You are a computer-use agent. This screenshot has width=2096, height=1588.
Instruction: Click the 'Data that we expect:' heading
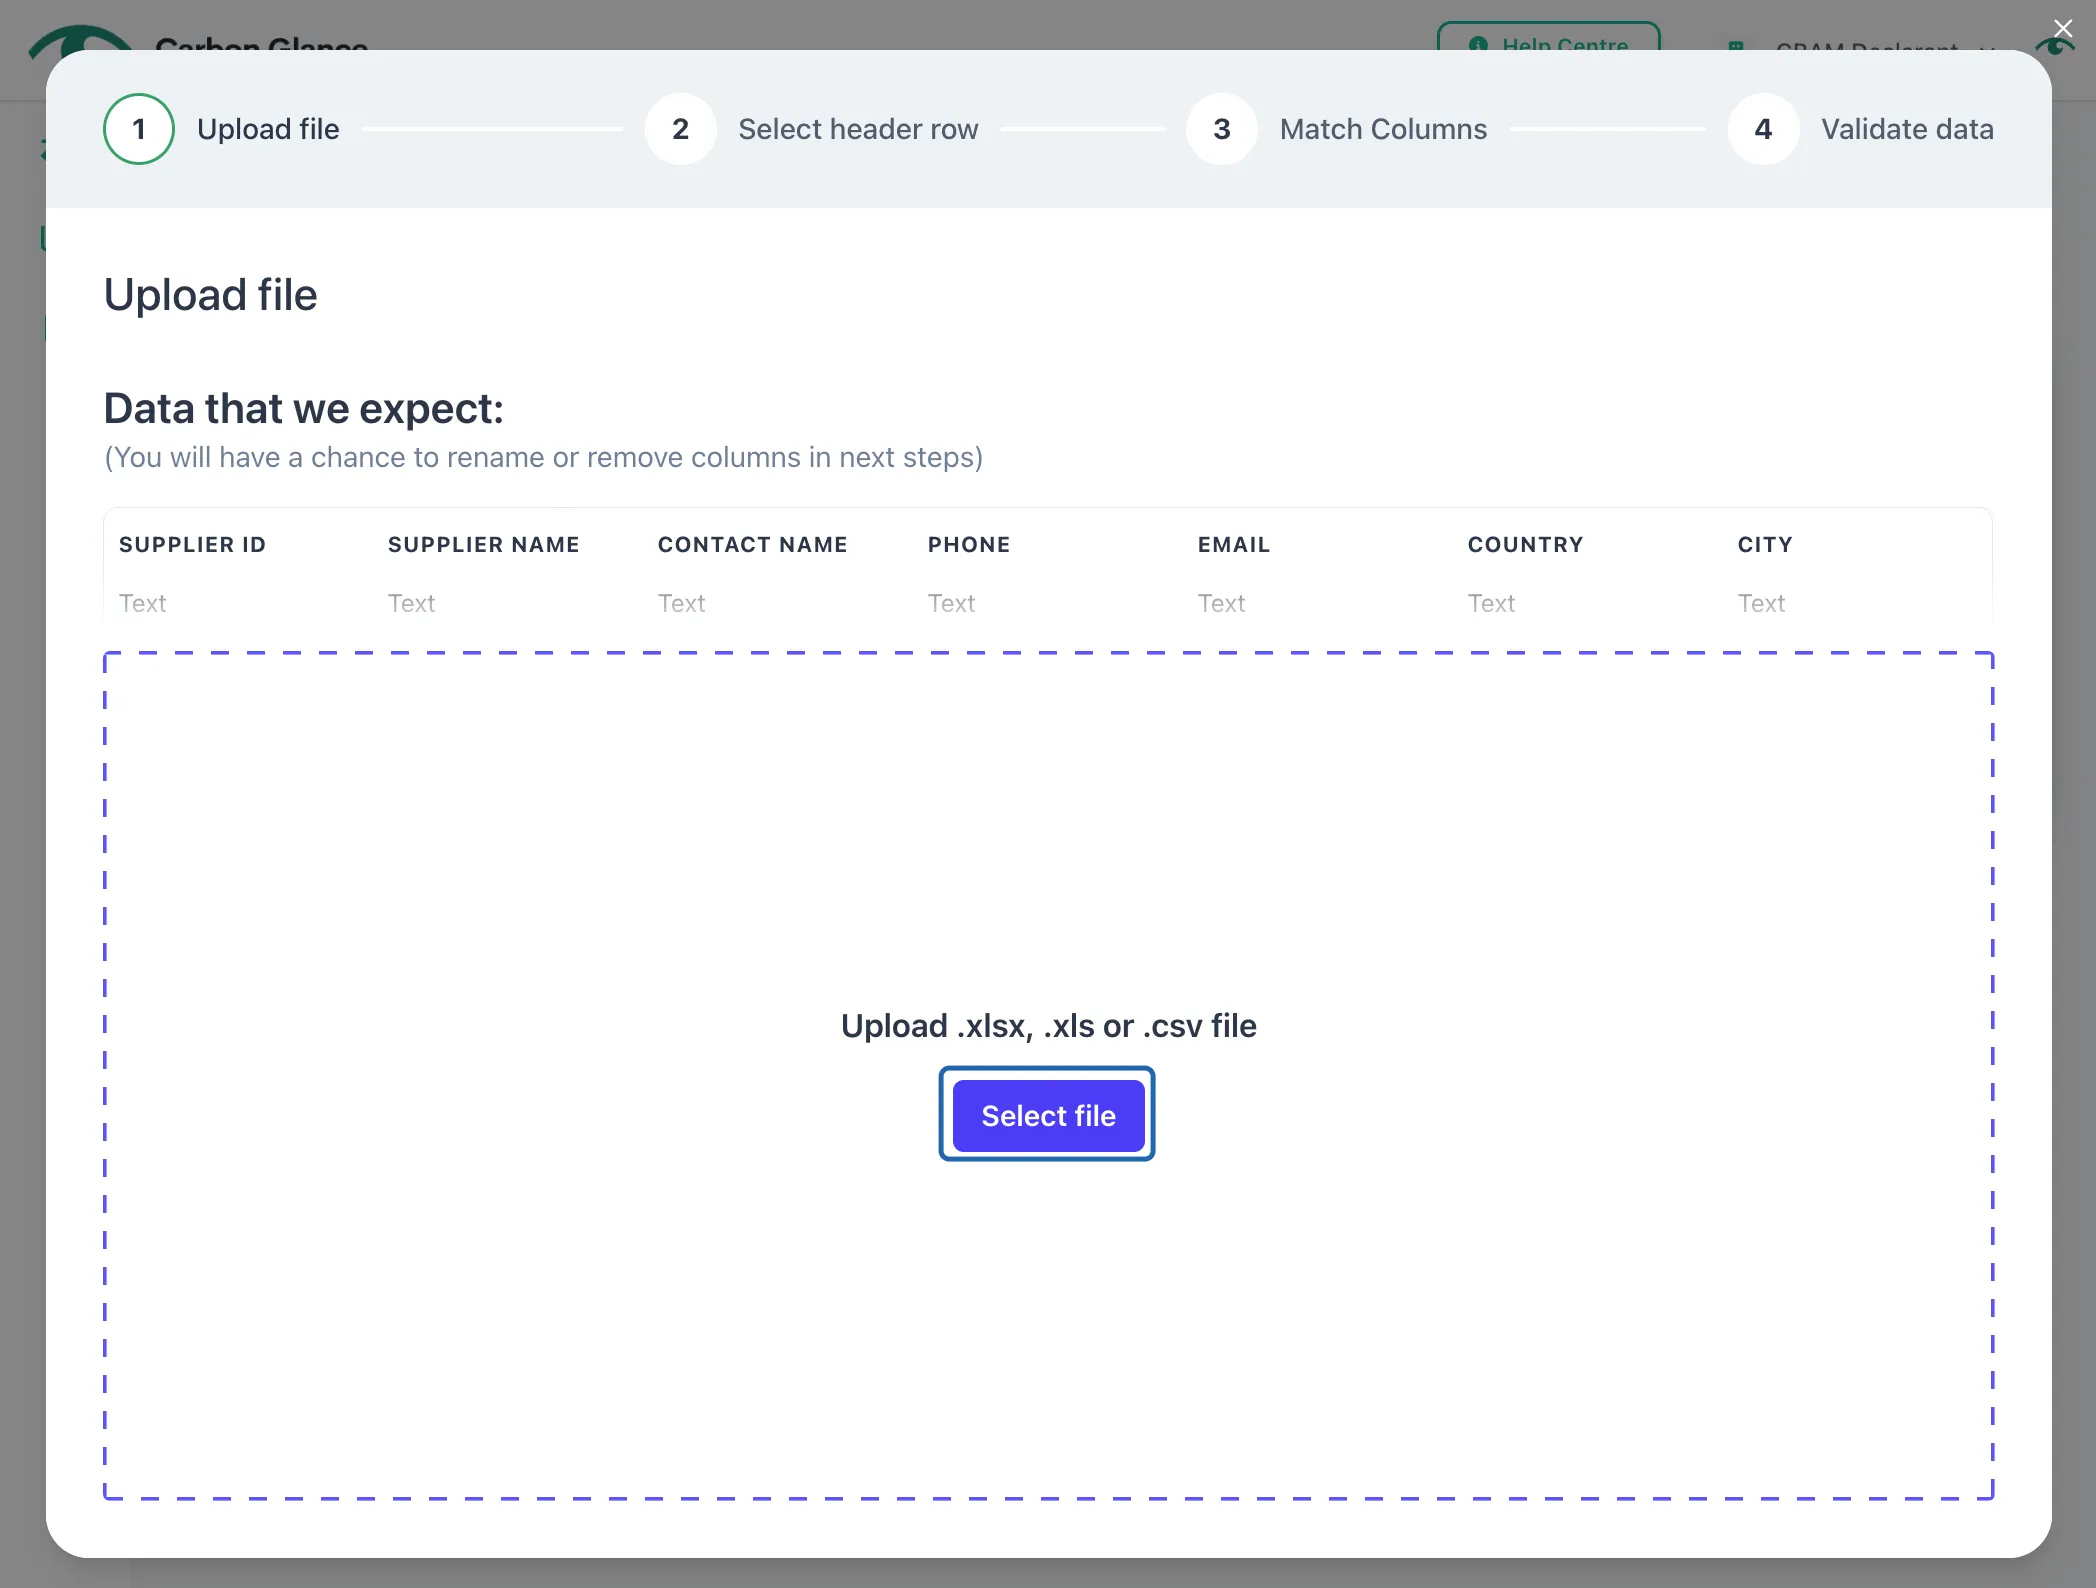tap(304, 409)
